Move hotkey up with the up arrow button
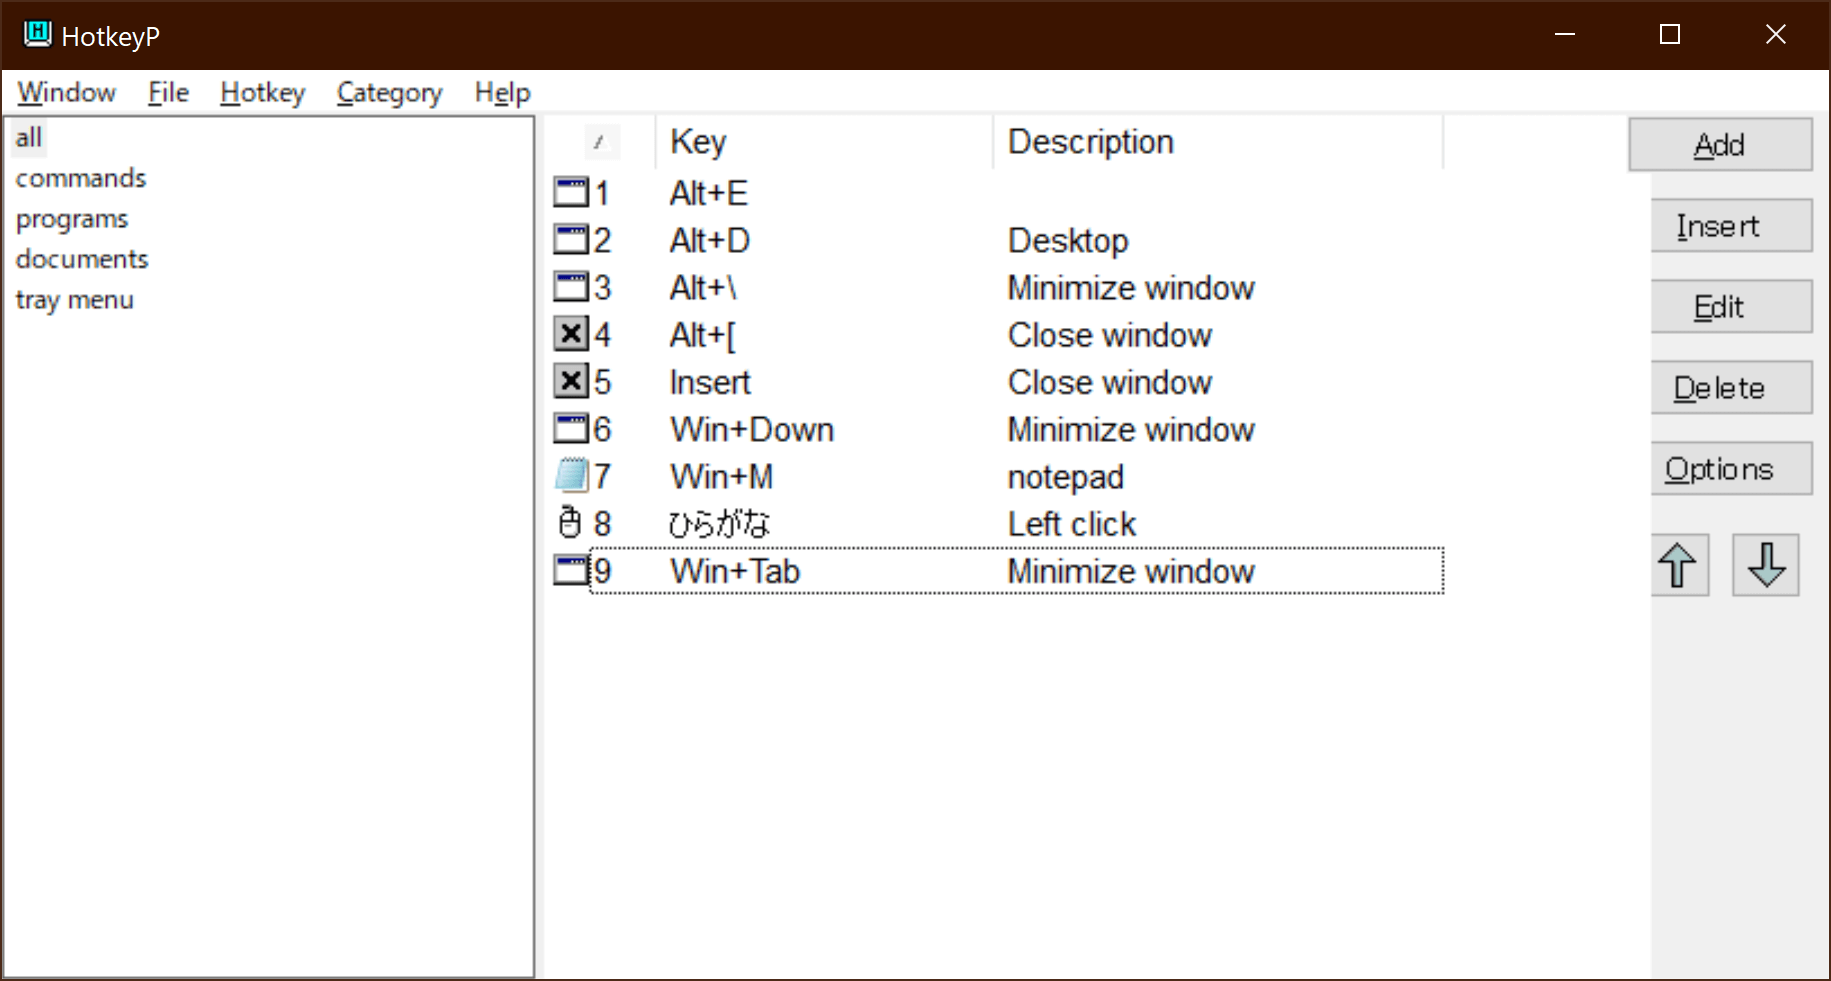Screen dimensions: 1831x981 pos(1679,565)
